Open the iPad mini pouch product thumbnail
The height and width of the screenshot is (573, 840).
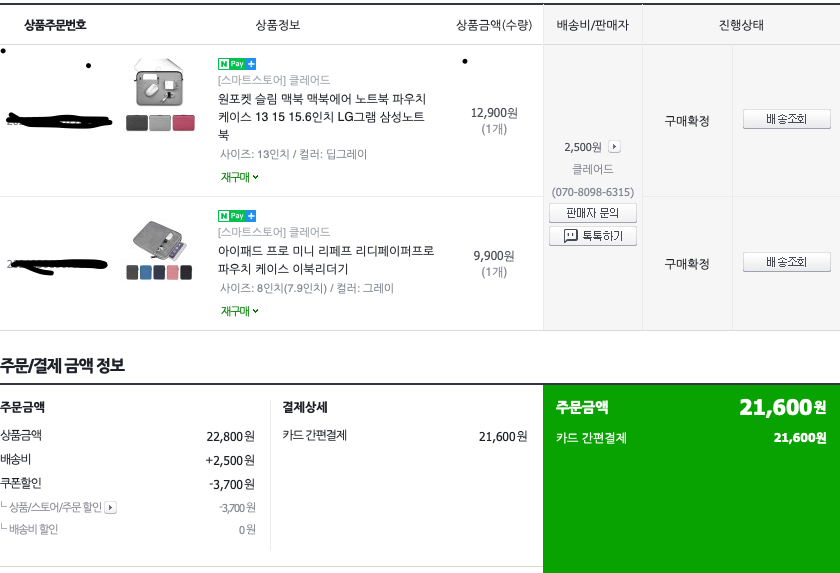coord(159,250)
